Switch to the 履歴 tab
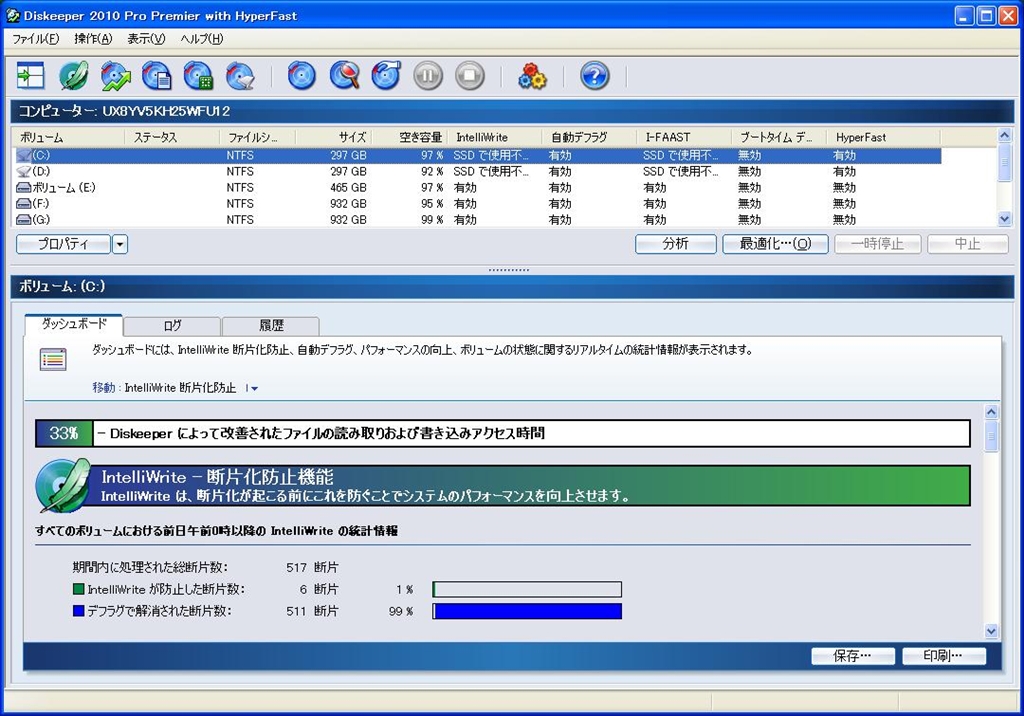Image resolution: width=1024 pixels, height=716 pixels. pos(271,326)
